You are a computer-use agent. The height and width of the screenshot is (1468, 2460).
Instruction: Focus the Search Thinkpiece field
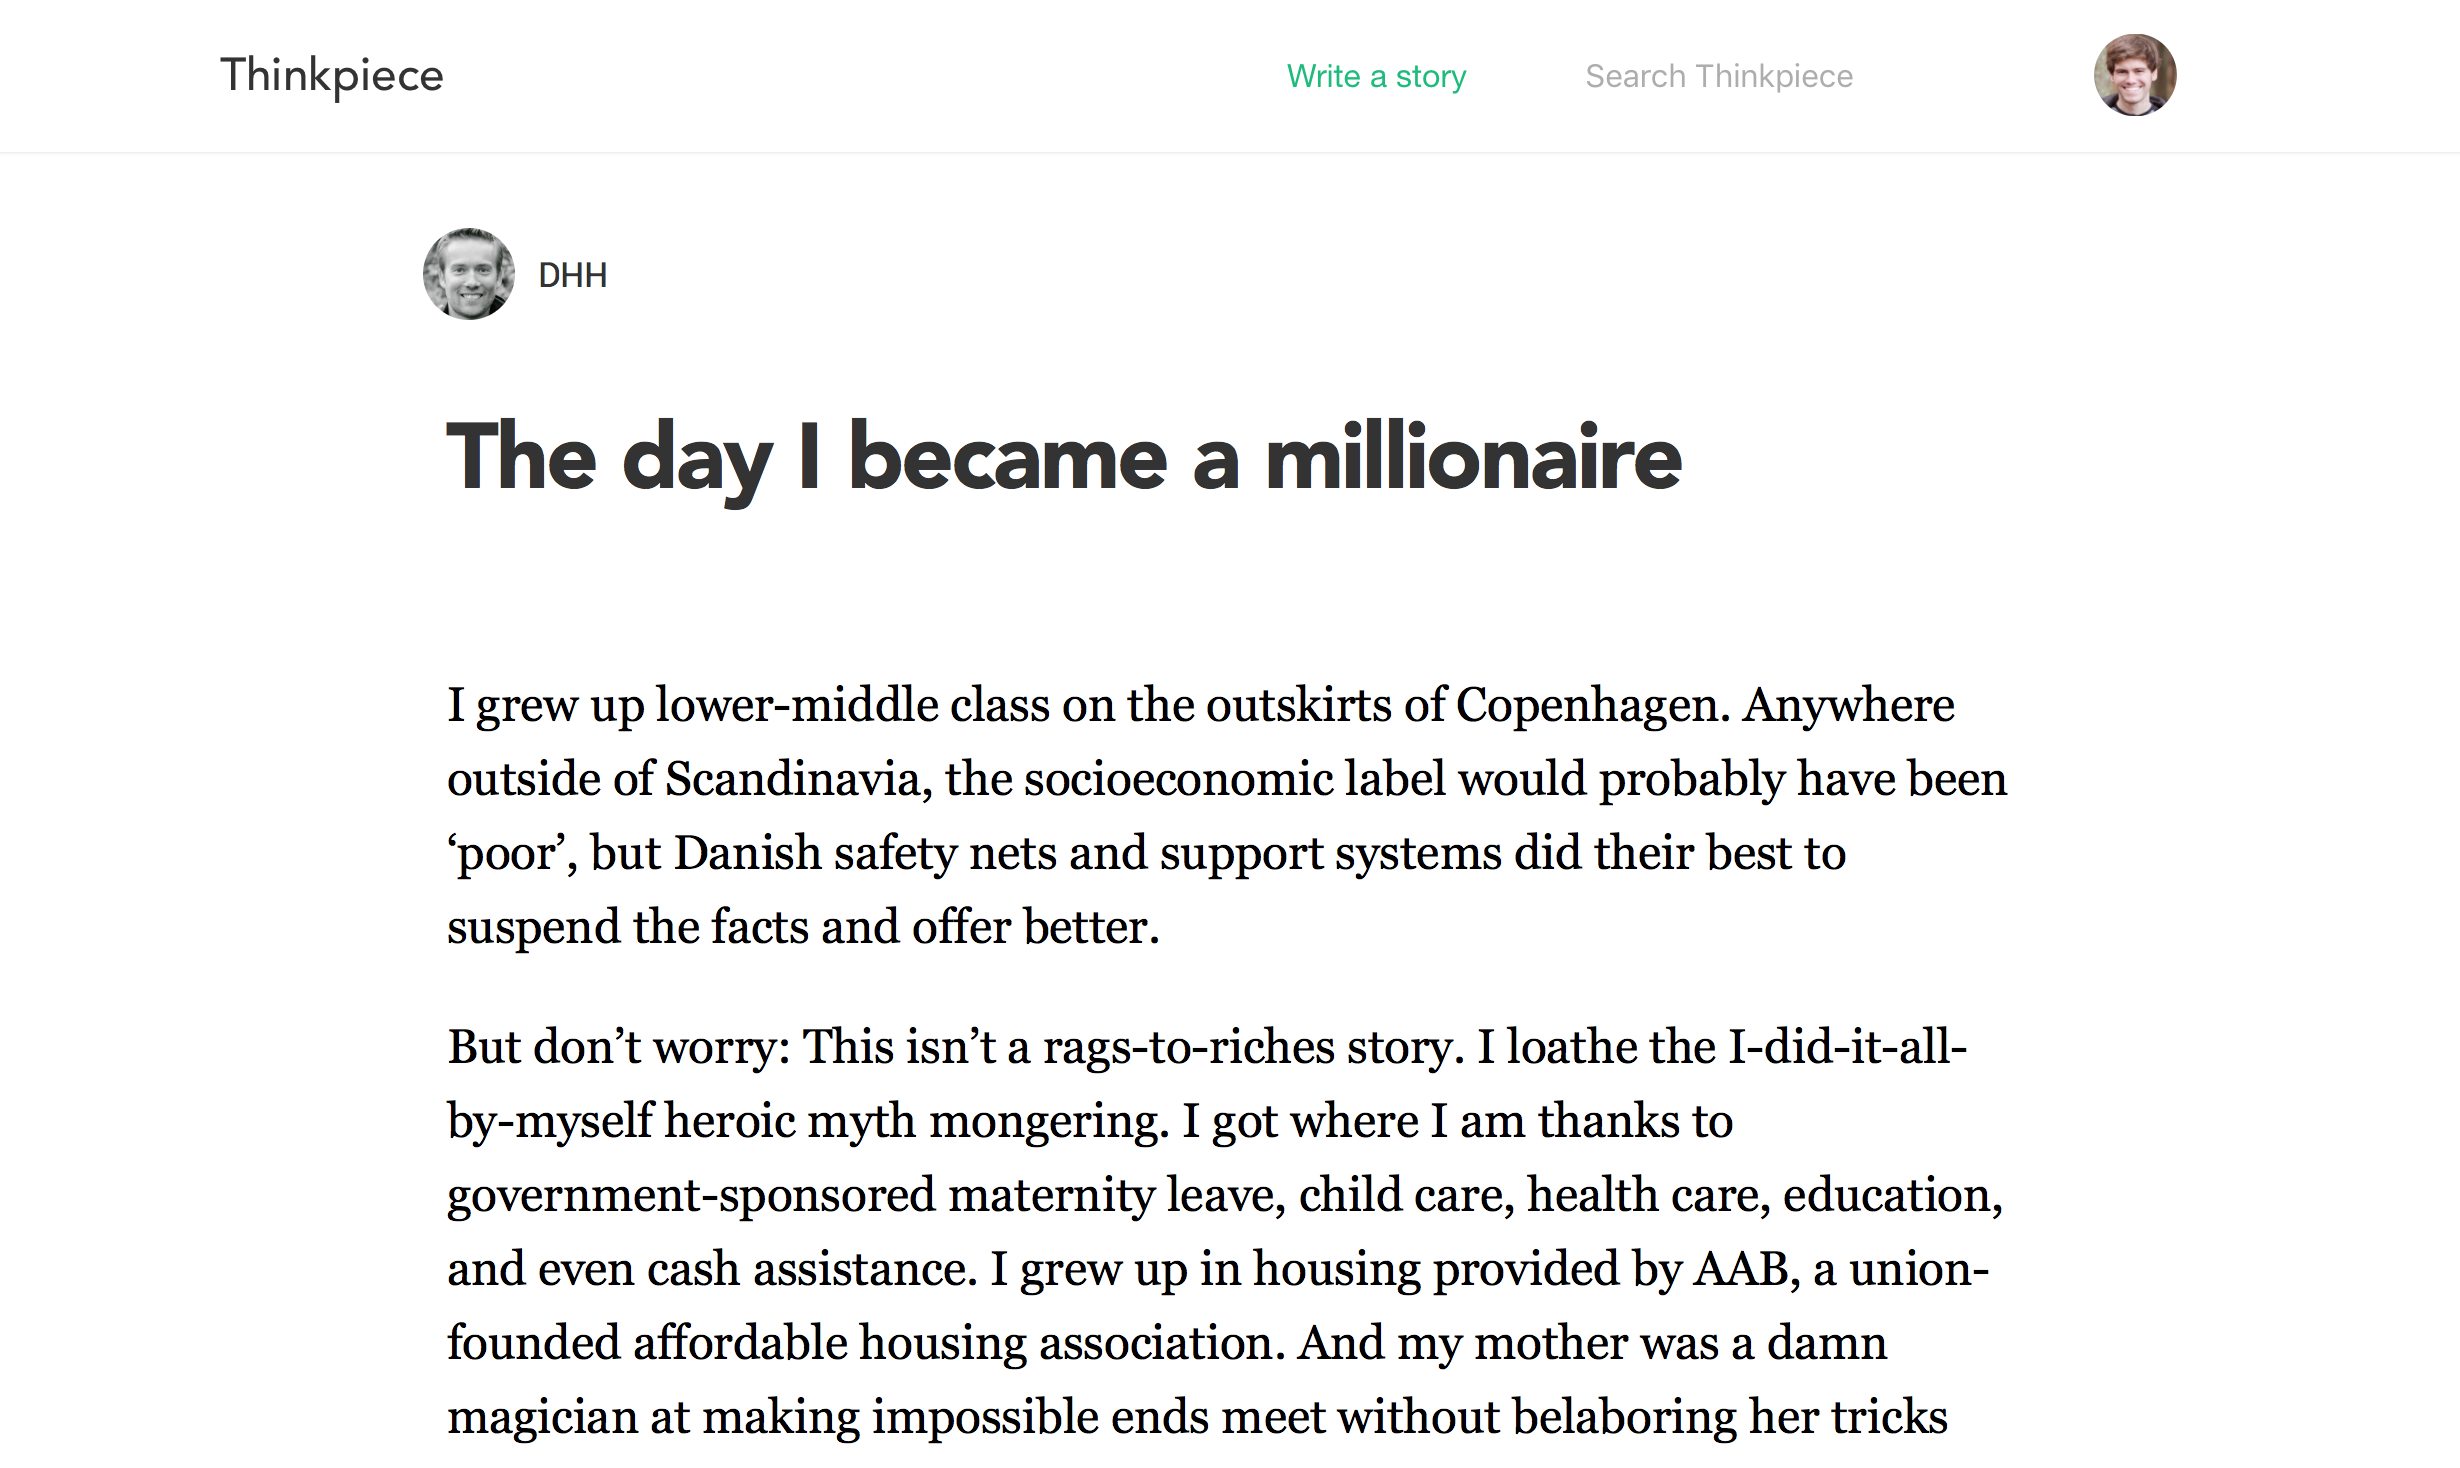click(1719, 76)
